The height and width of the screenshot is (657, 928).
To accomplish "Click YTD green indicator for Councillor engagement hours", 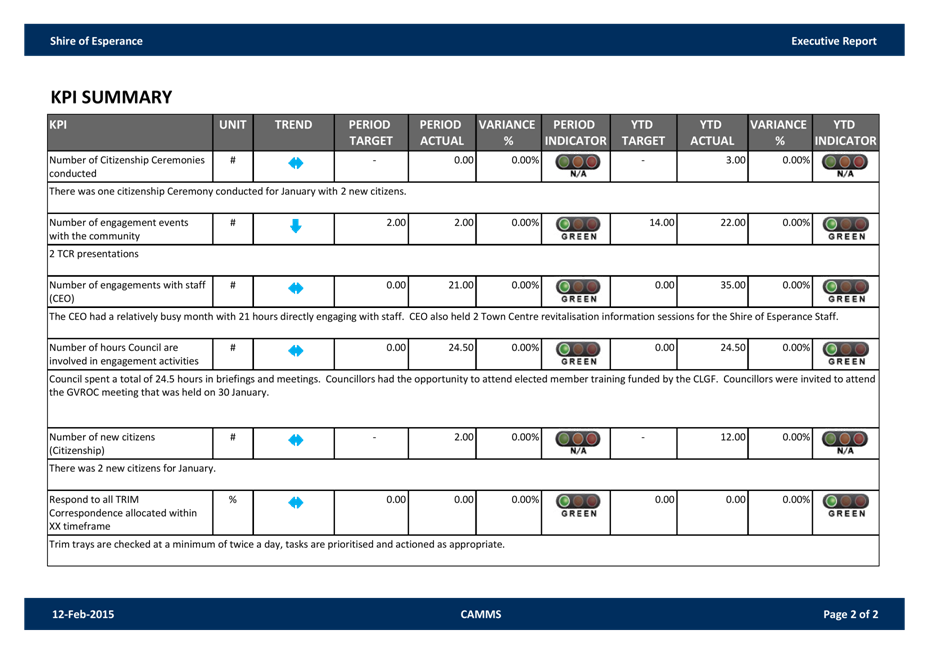I will [x=846, y=352].
